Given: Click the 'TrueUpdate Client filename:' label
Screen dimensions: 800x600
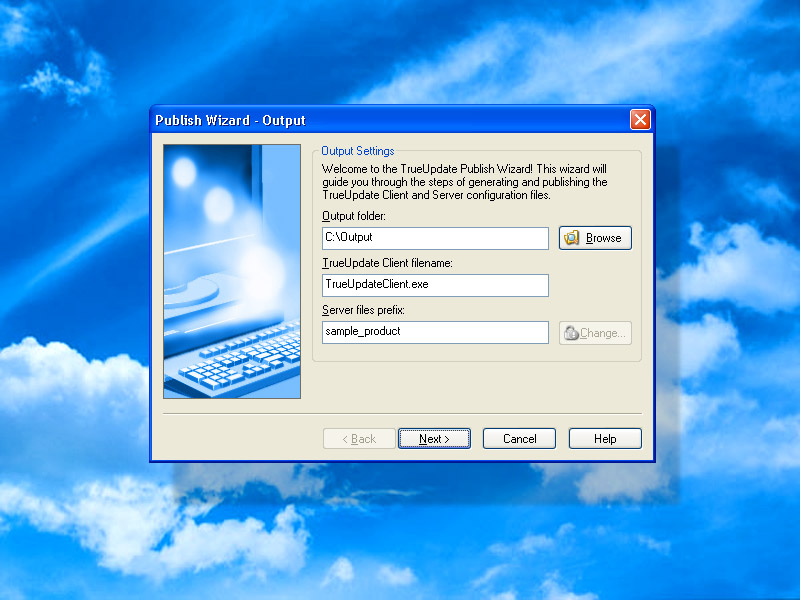Looking at the screenshot, I should pyautogui.click(x=387, y=263).
